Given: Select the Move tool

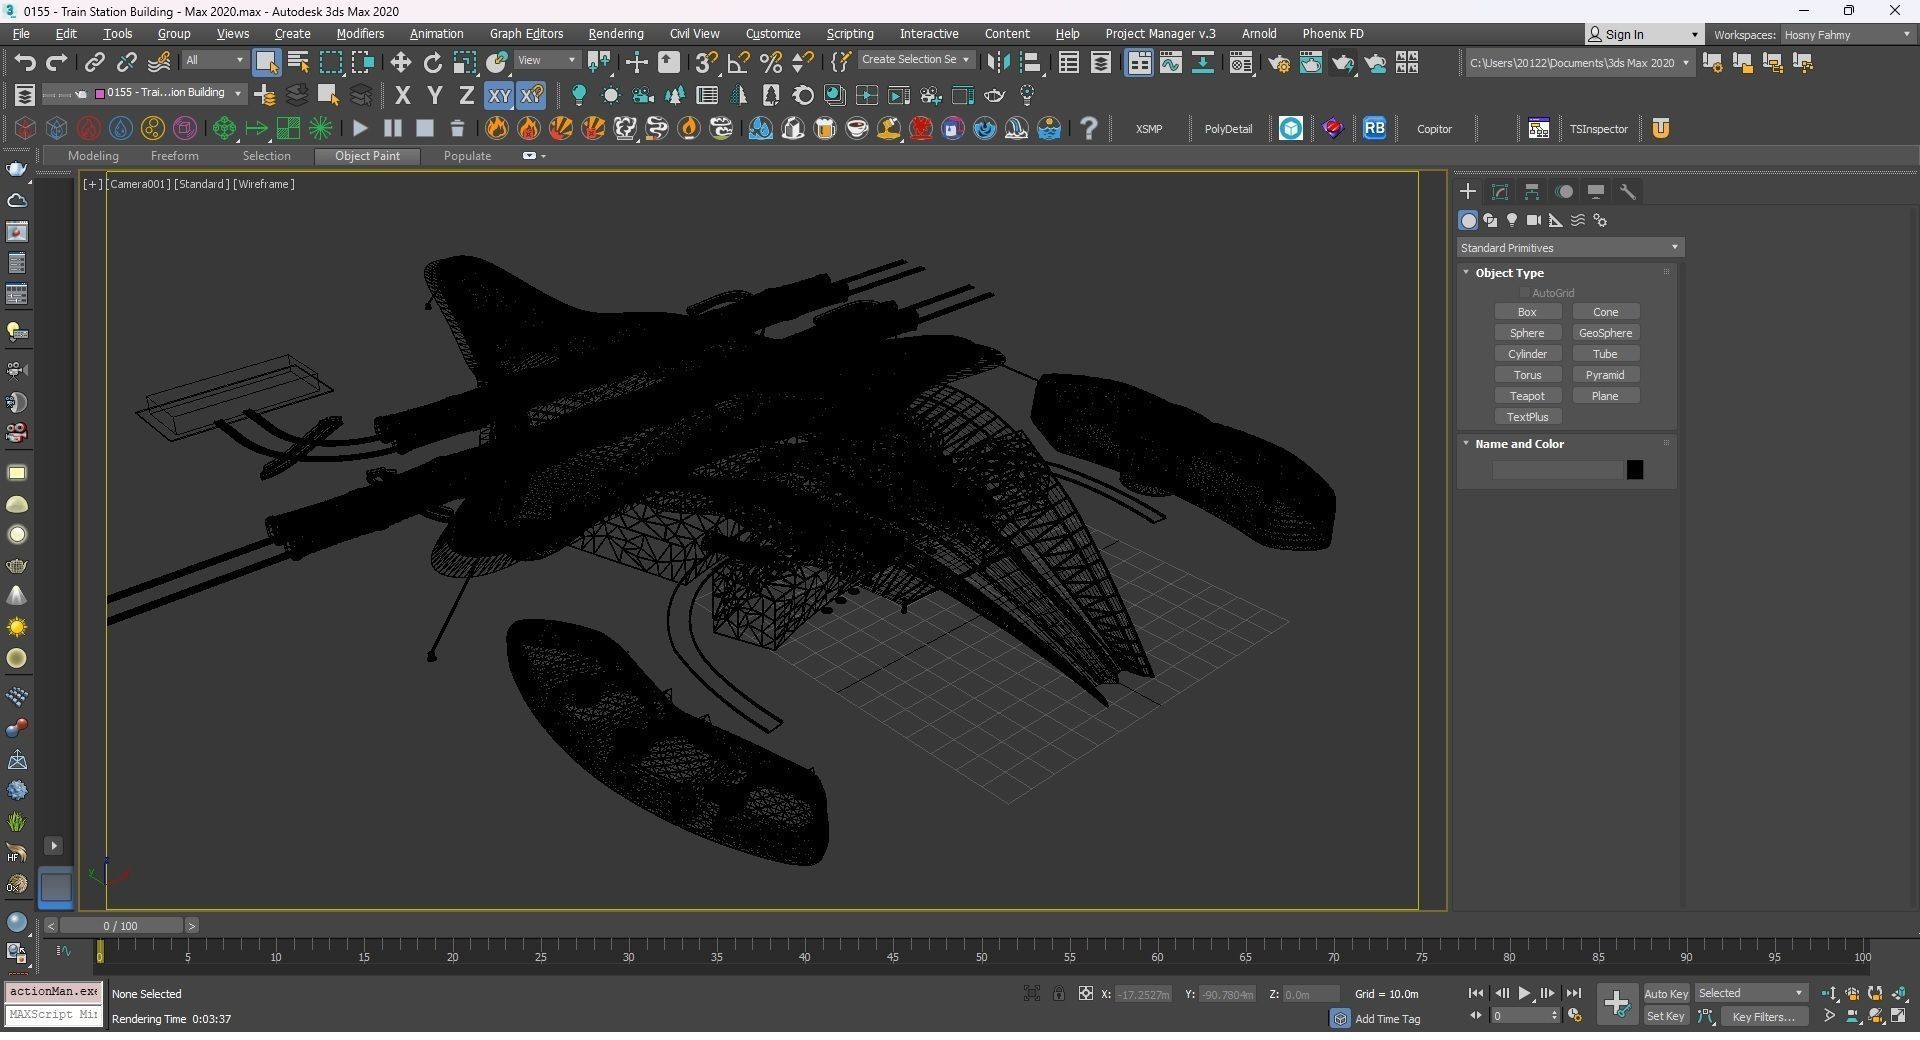Looking at the screenshot, I should (400, 63).
